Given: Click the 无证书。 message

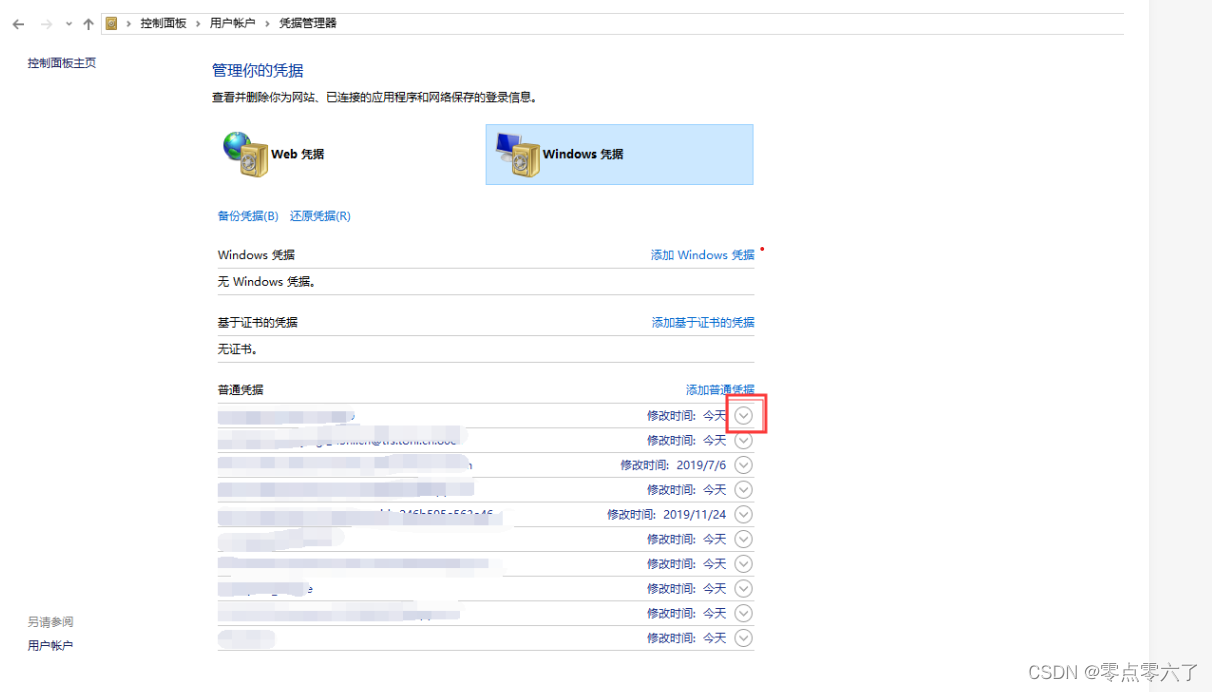Looking at the screenshot, I should pos(238,350).
